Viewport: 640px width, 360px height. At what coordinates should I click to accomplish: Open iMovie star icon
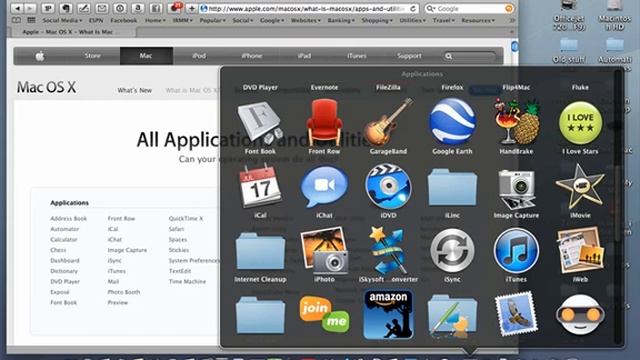coord(580,187)
